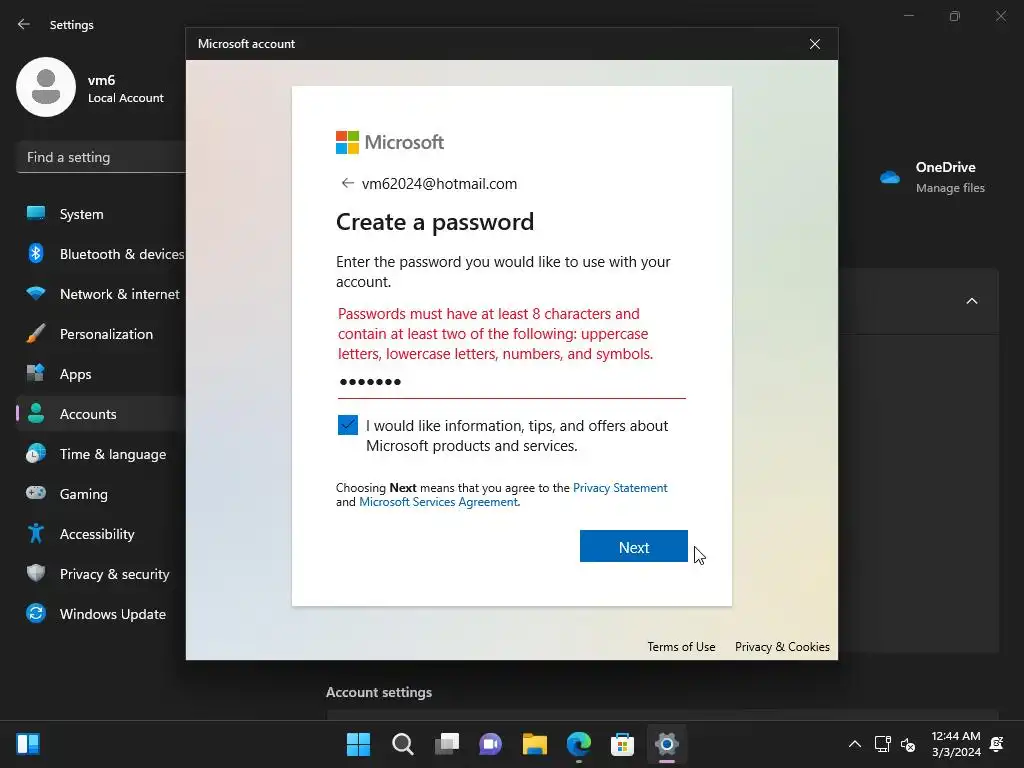Open Microsoft Store from the taskbar

tap(622, 744)
